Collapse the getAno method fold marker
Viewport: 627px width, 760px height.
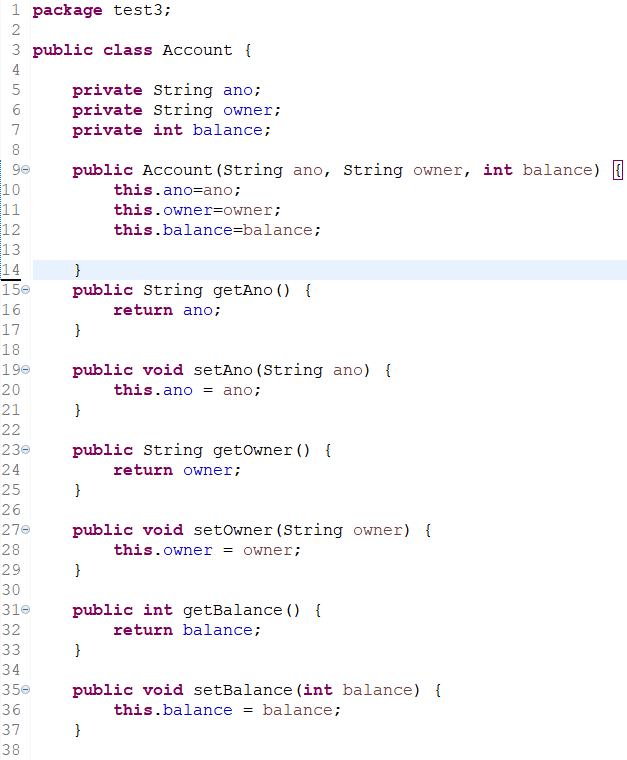26,290
